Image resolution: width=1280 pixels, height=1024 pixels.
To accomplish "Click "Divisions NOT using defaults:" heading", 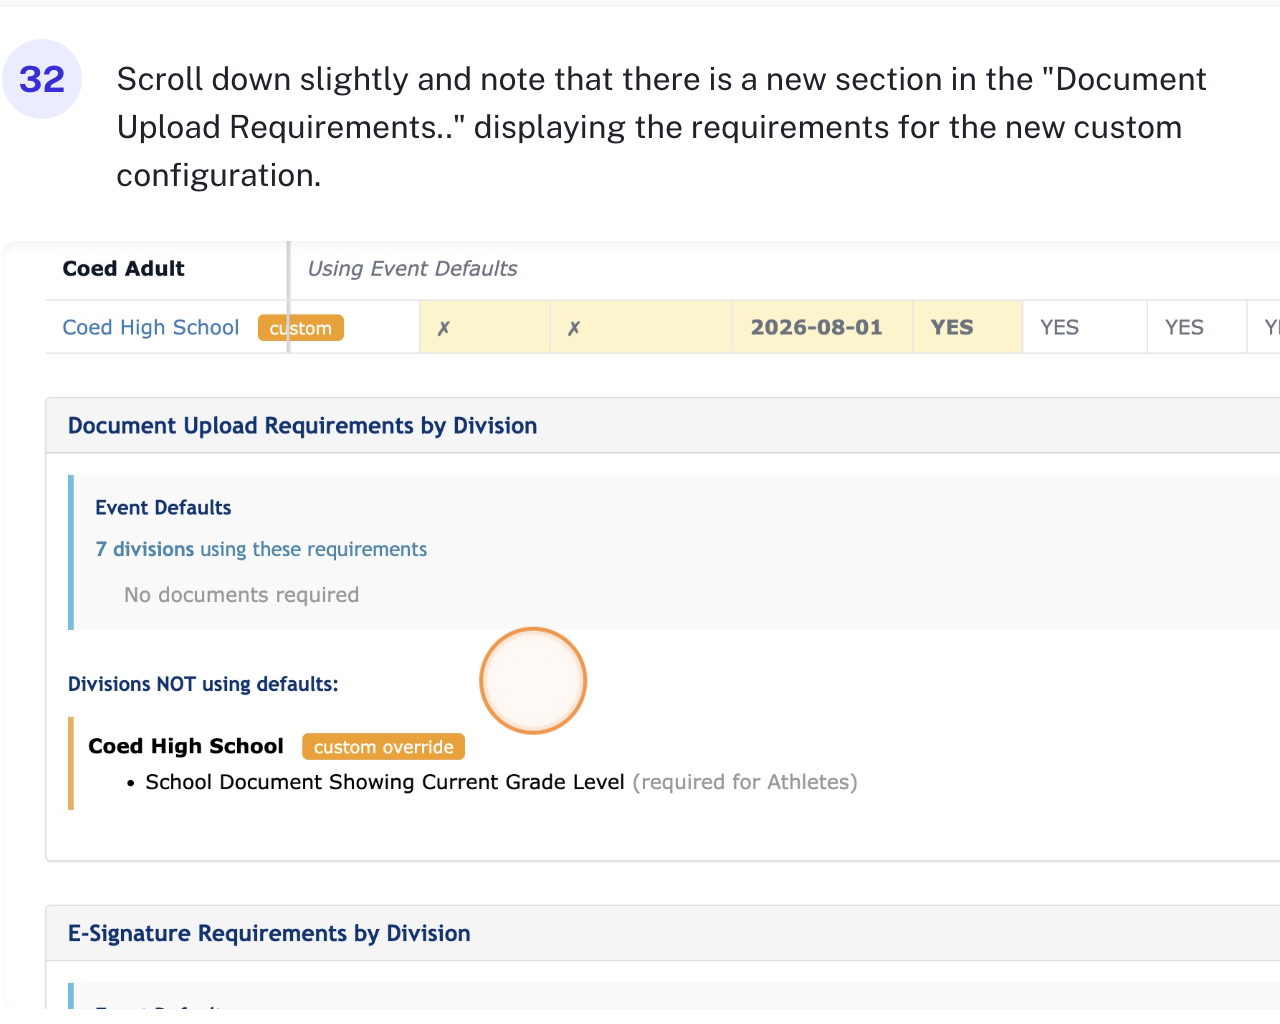I will (x=203, y=684).
